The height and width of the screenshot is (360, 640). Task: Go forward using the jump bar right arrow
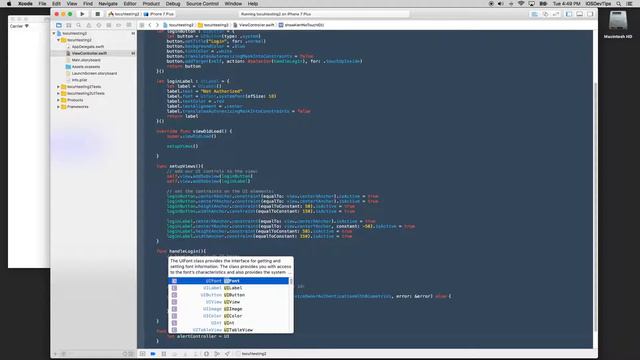tap(157, 25)
